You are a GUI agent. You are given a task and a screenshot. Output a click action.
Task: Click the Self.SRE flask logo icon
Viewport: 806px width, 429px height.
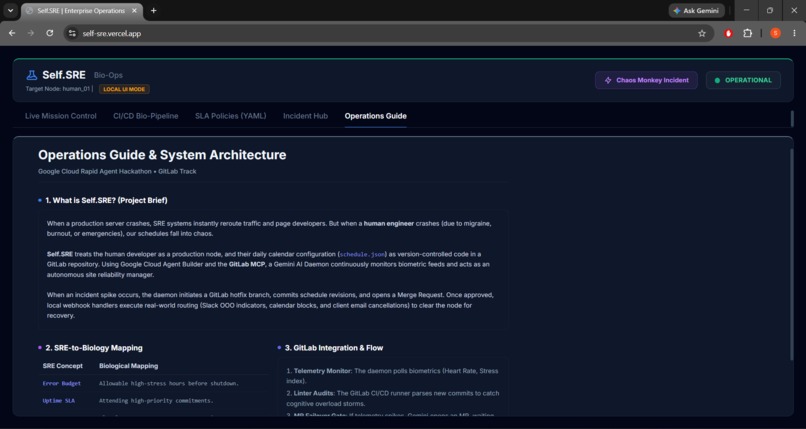click(x=32, y=76)
